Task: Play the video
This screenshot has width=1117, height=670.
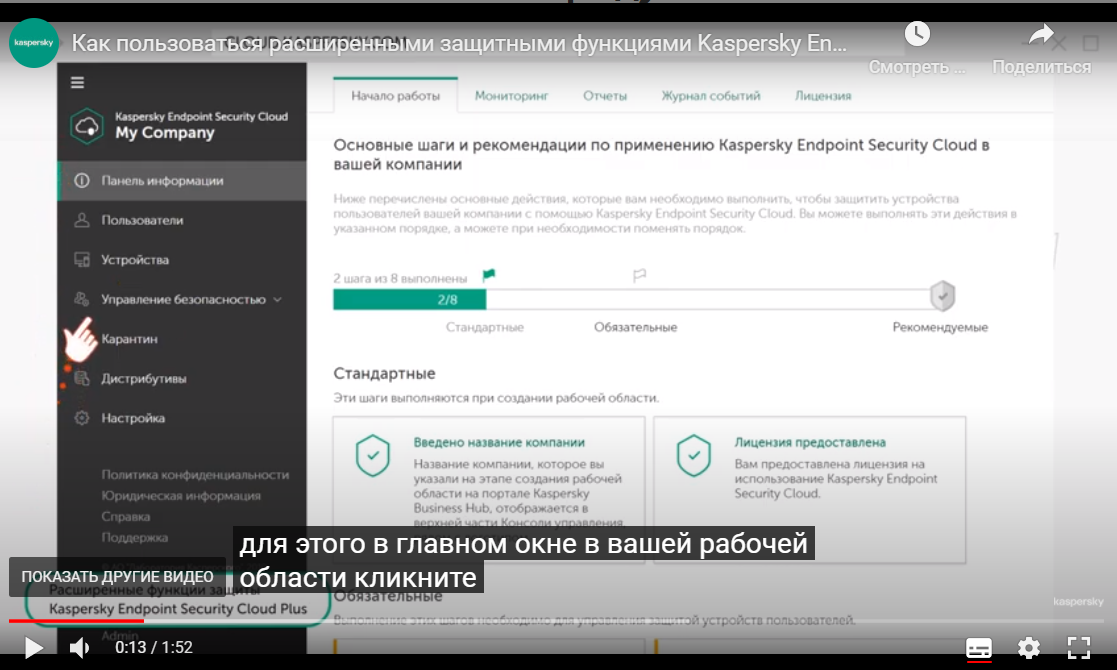Action: 33,647
